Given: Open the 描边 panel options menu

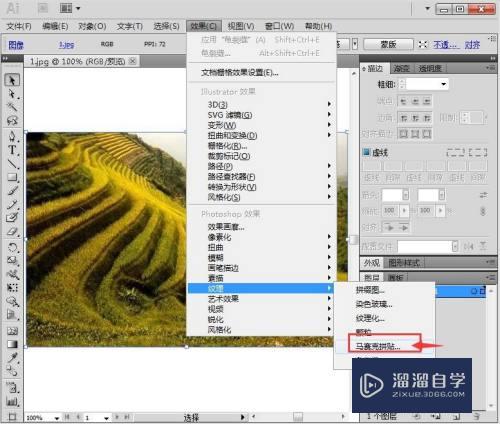Looking at the screenshot, I should click(x=490, y=68).
